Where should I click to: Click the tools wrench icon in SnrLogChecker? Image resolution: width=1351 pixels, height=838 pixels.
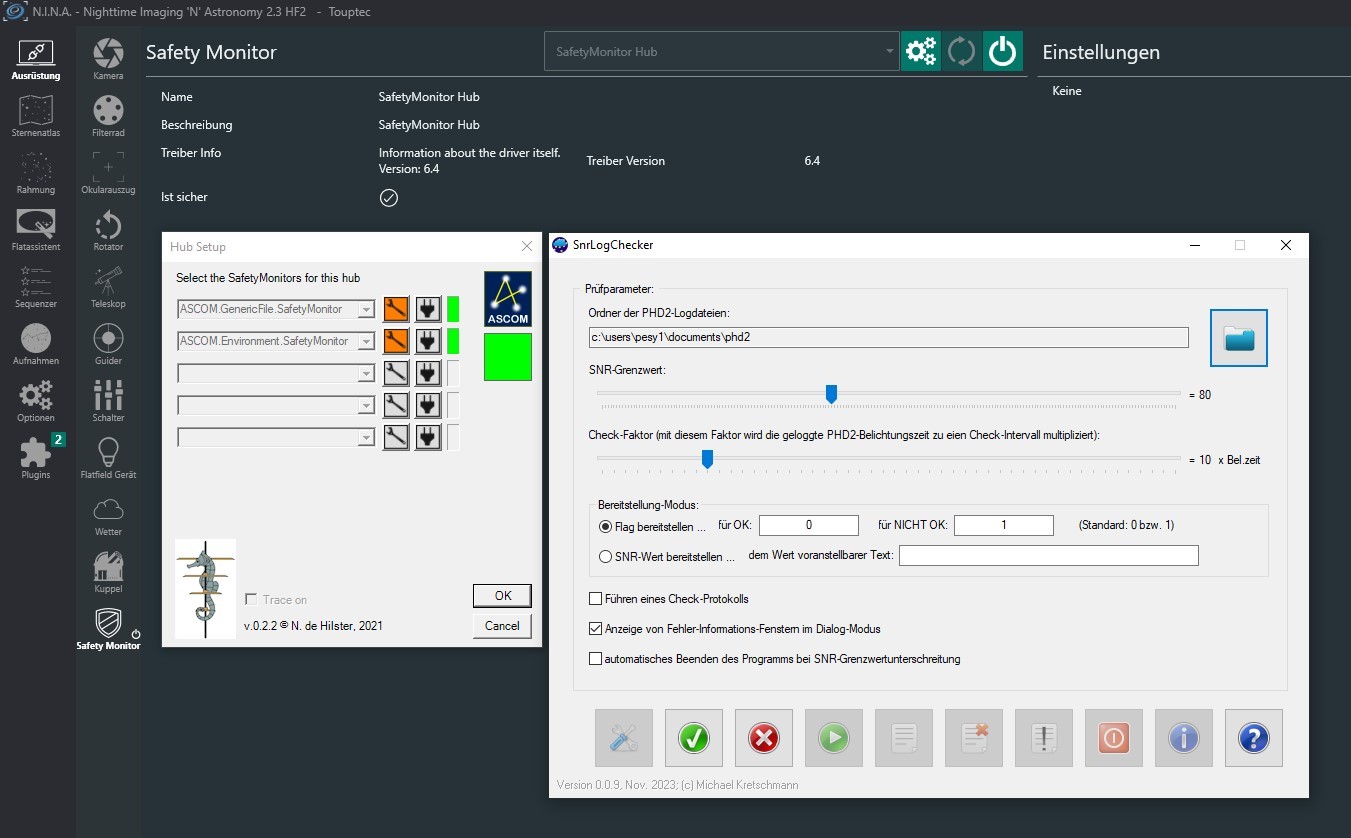[624, 738]
